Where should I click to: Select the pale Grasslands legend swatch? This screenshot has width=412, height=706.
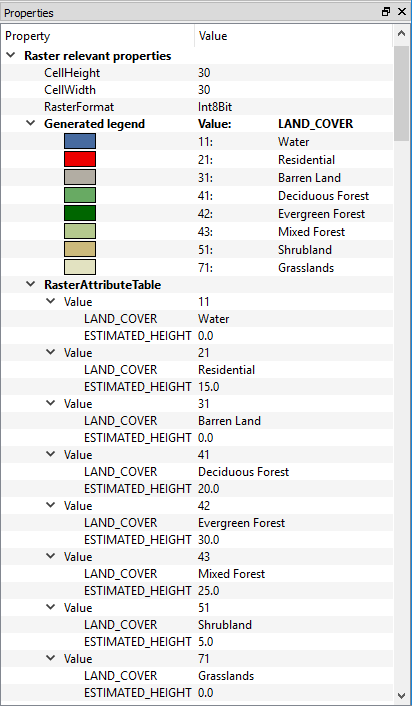tap(80, 267)
